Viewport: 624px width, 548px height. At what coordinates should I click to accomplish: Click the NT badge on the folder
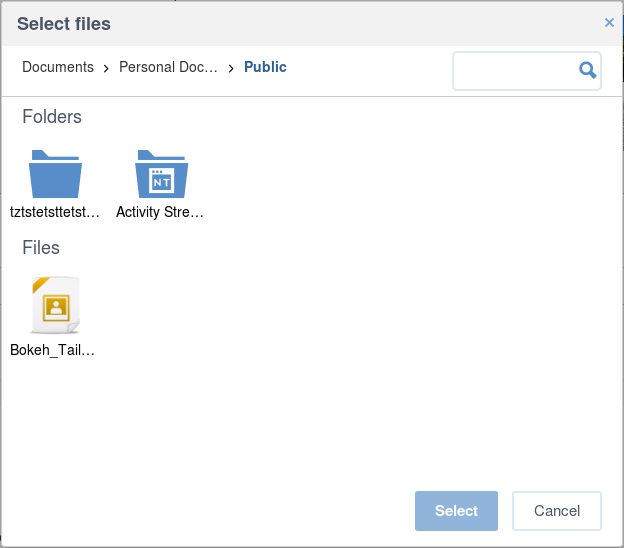pos(162,181)
